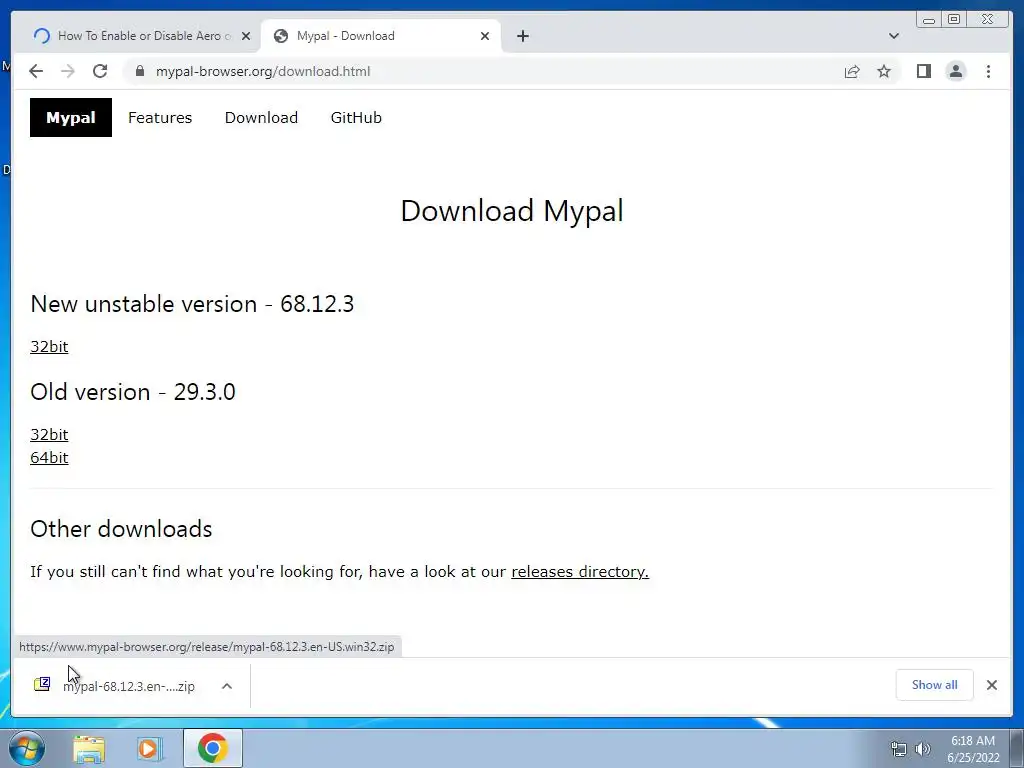
Task: Open the releases directory link
Action: coord(580,571)
